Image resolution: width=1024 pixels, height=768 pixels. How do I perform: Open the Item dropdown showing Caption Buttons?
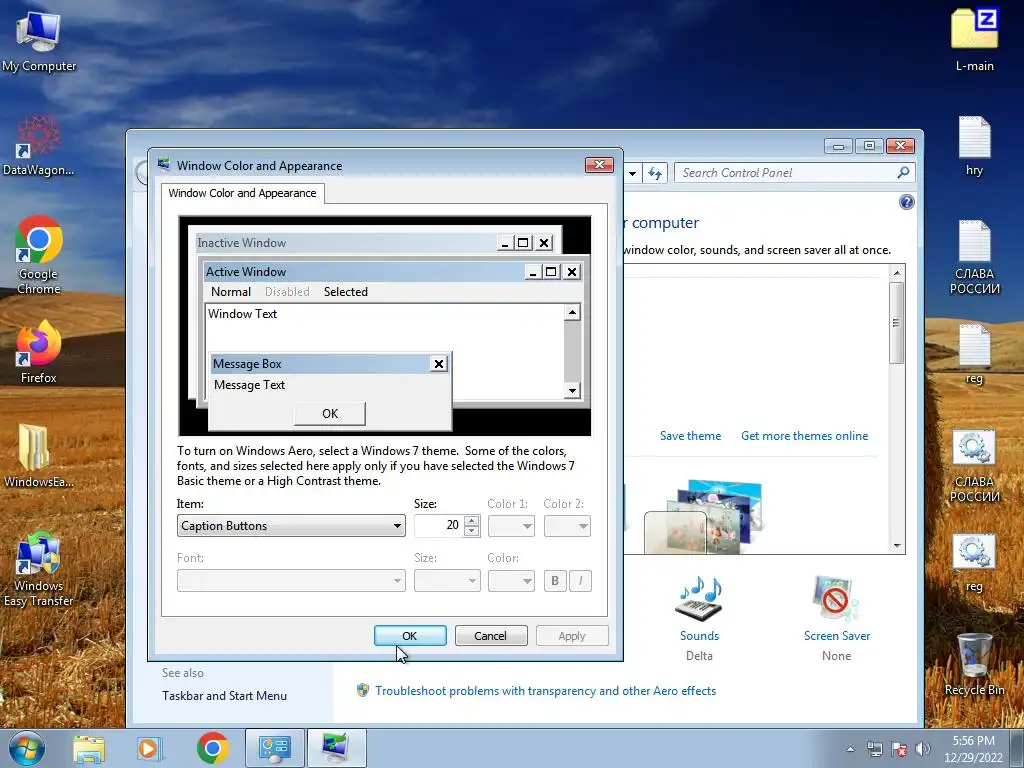point(291,526)
